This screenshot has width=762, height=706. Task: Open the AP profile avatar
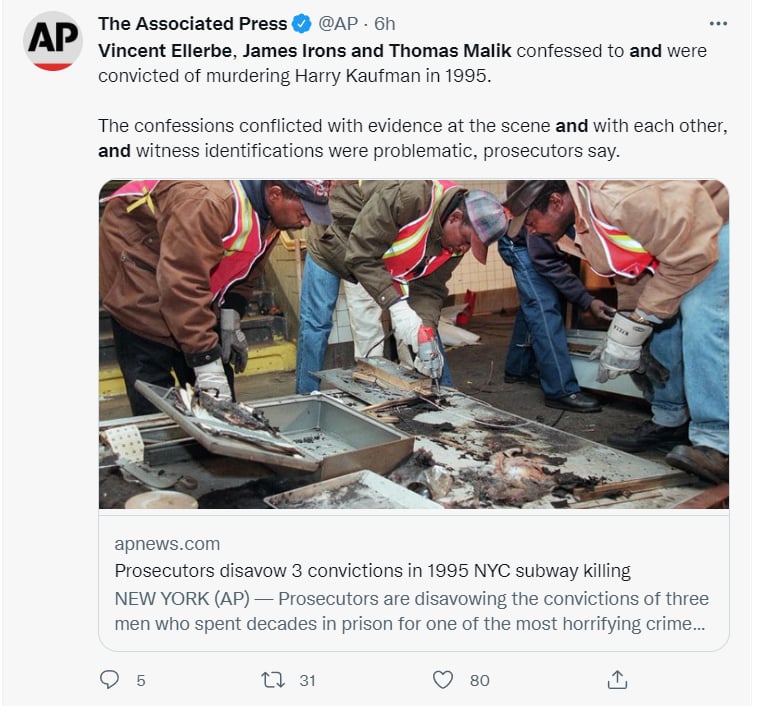(52, 41)
